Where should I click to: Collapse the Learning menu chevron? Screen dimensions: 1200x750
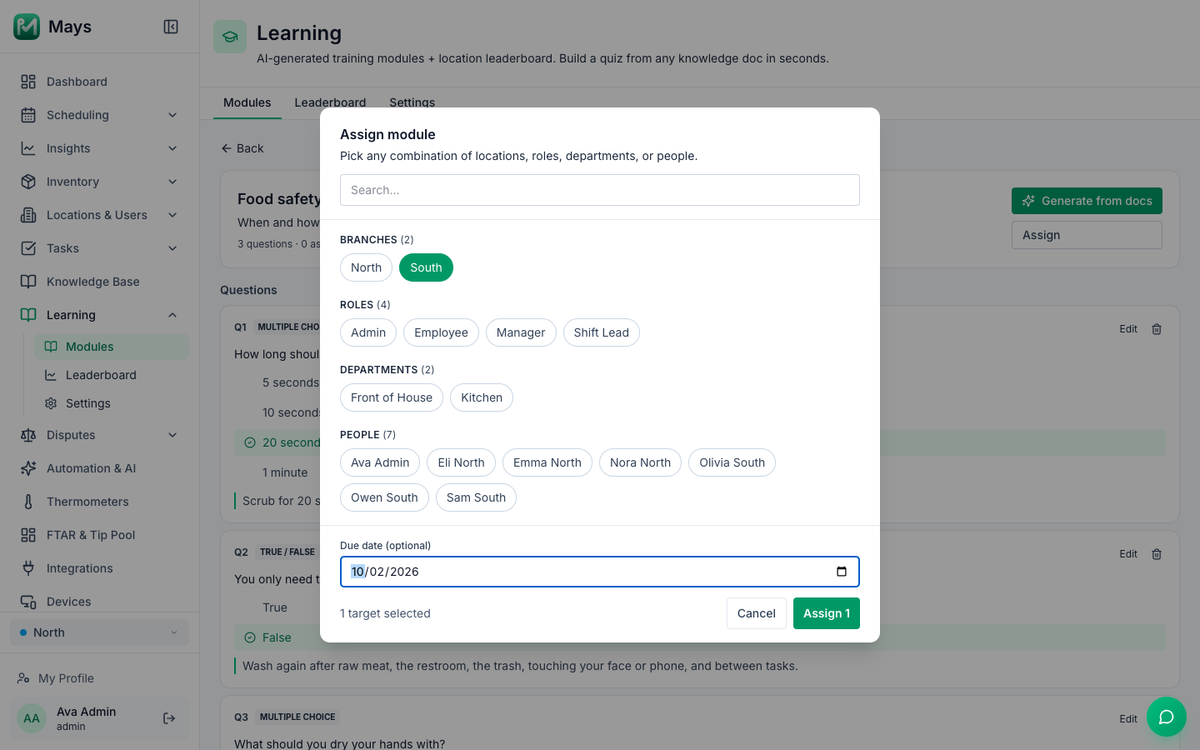pyautogui.click(x=172, y=315)
